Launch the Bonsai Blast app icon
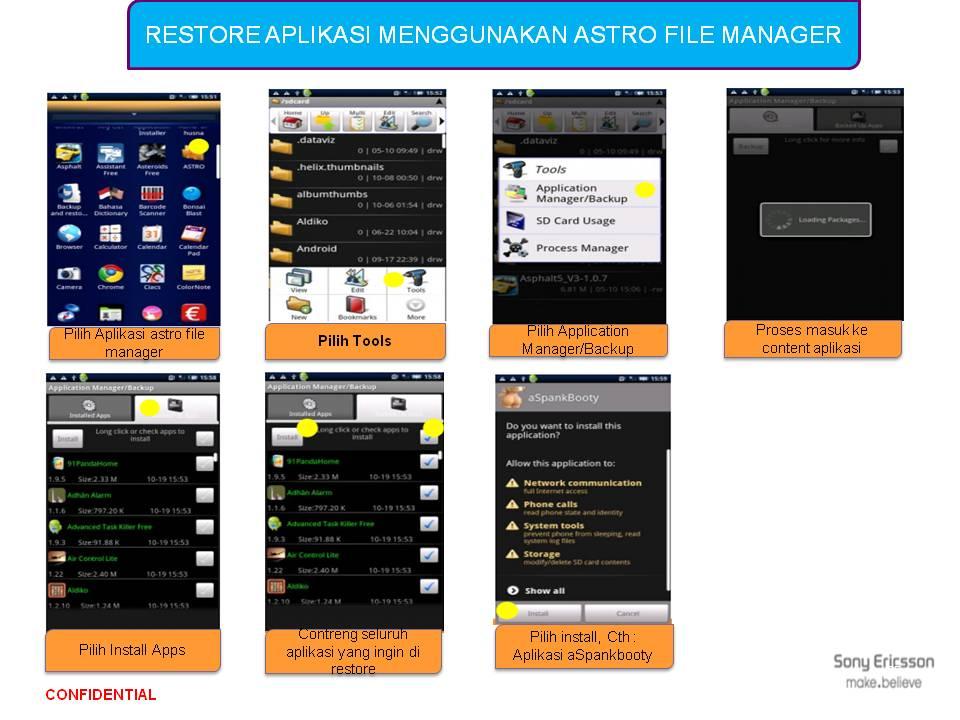This screenshot has height=720, width=960. click(192, 194)
